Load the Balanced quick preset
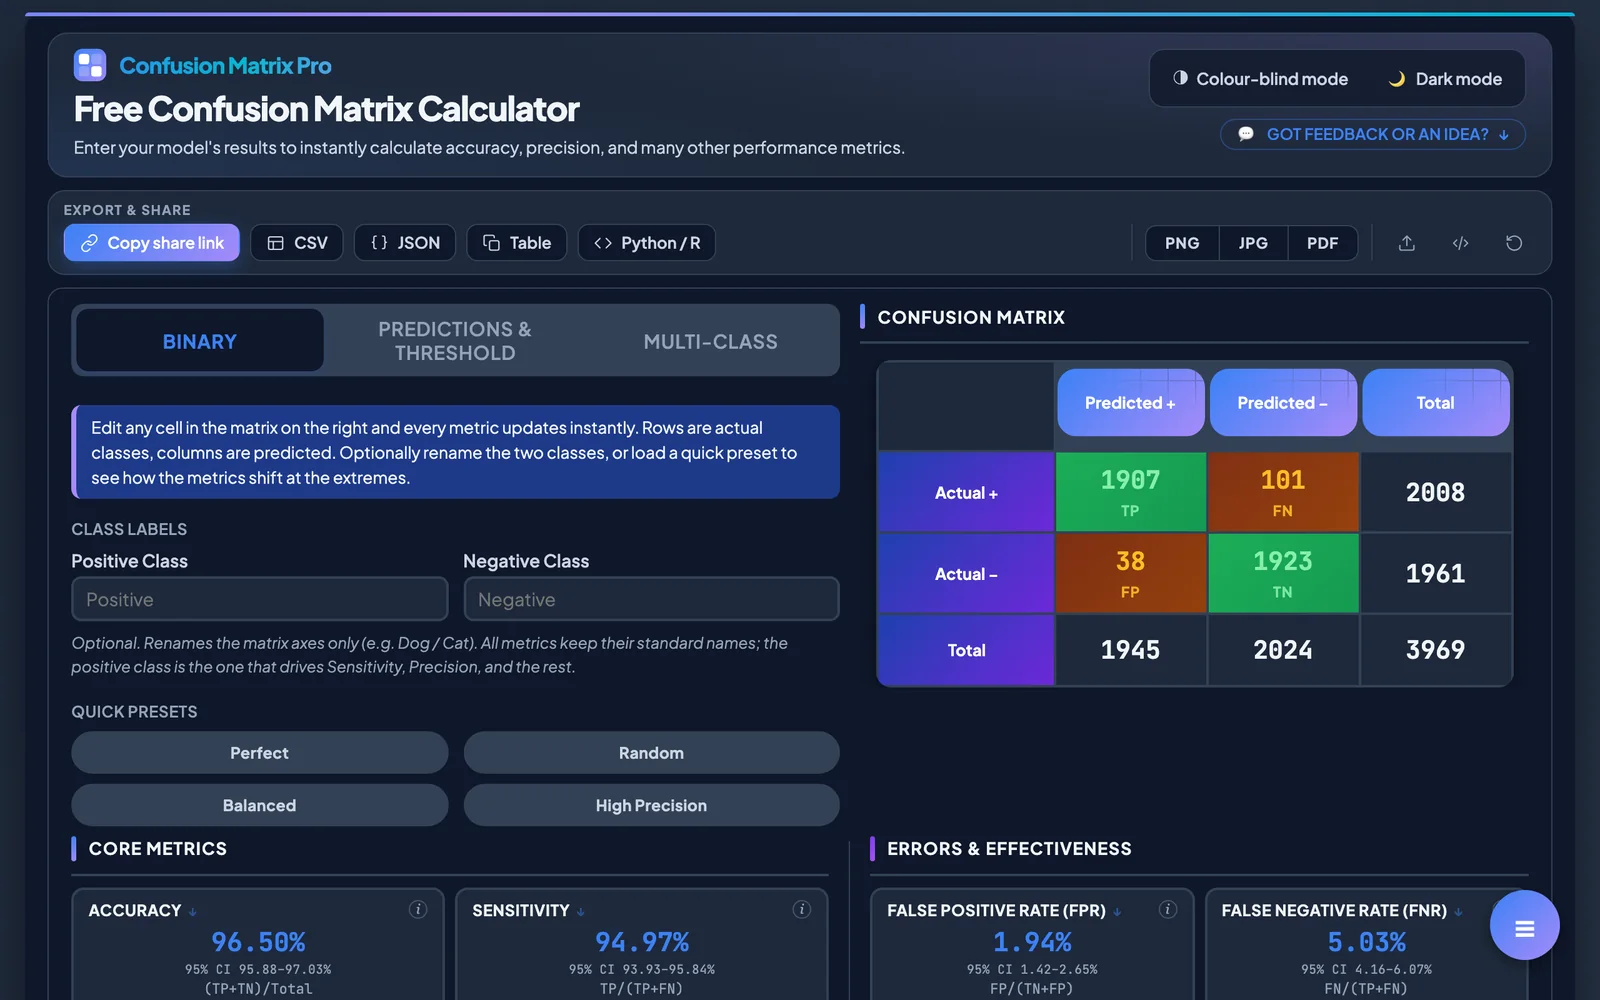This screenshot has width=1600, height=1000. tap(260, 805)
